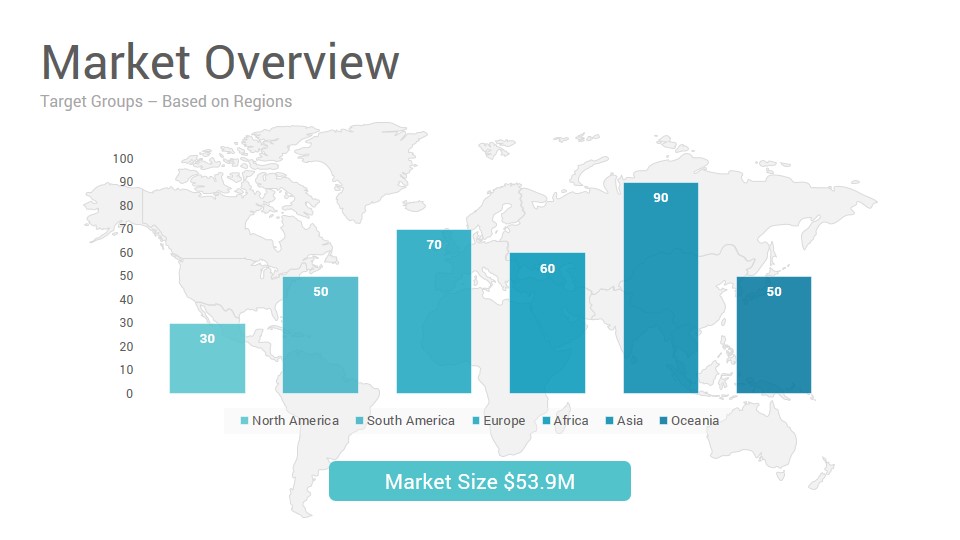
Task: Click the data label 30 on first bar
Action: click(x=208, y=339)
